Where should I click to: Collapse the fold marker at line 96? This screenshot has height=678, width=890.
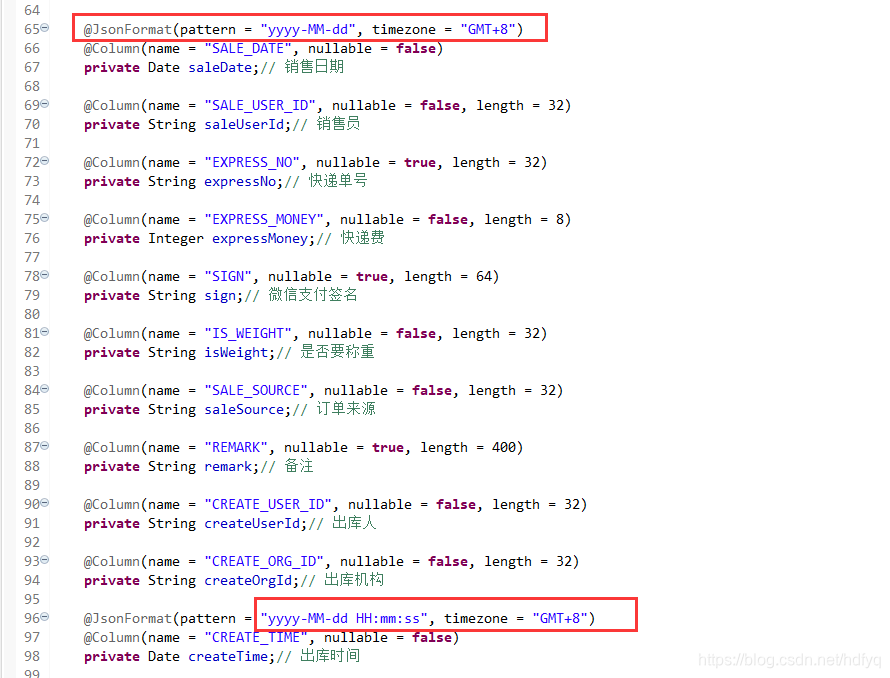point(45,617)
